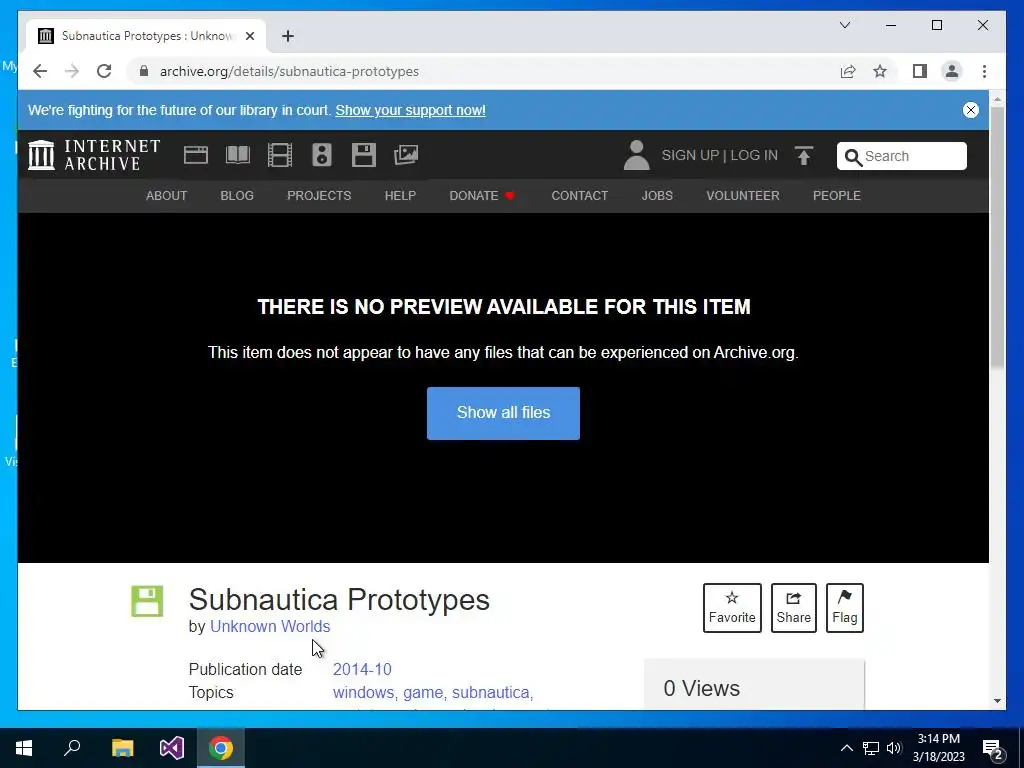Click the Show all files button
Image resolution: width=1024 pixels, height=768 pixels.
point(504,413)
